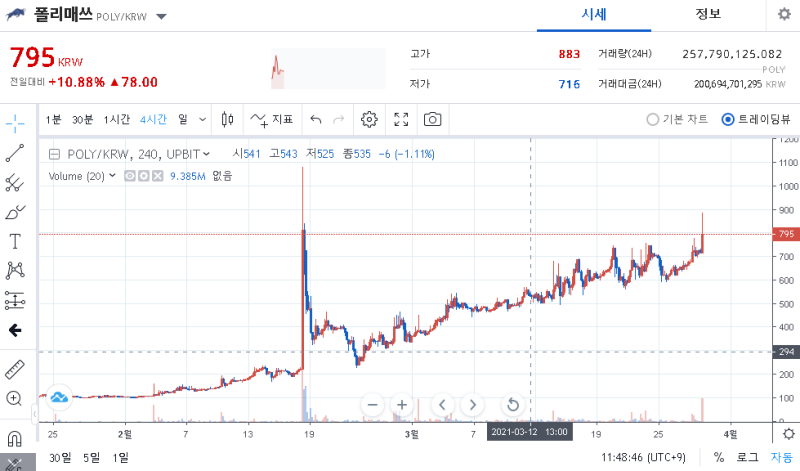Screen dimensions: 800x471
Task: Click the 883 high price value
Action: [569, 54]
